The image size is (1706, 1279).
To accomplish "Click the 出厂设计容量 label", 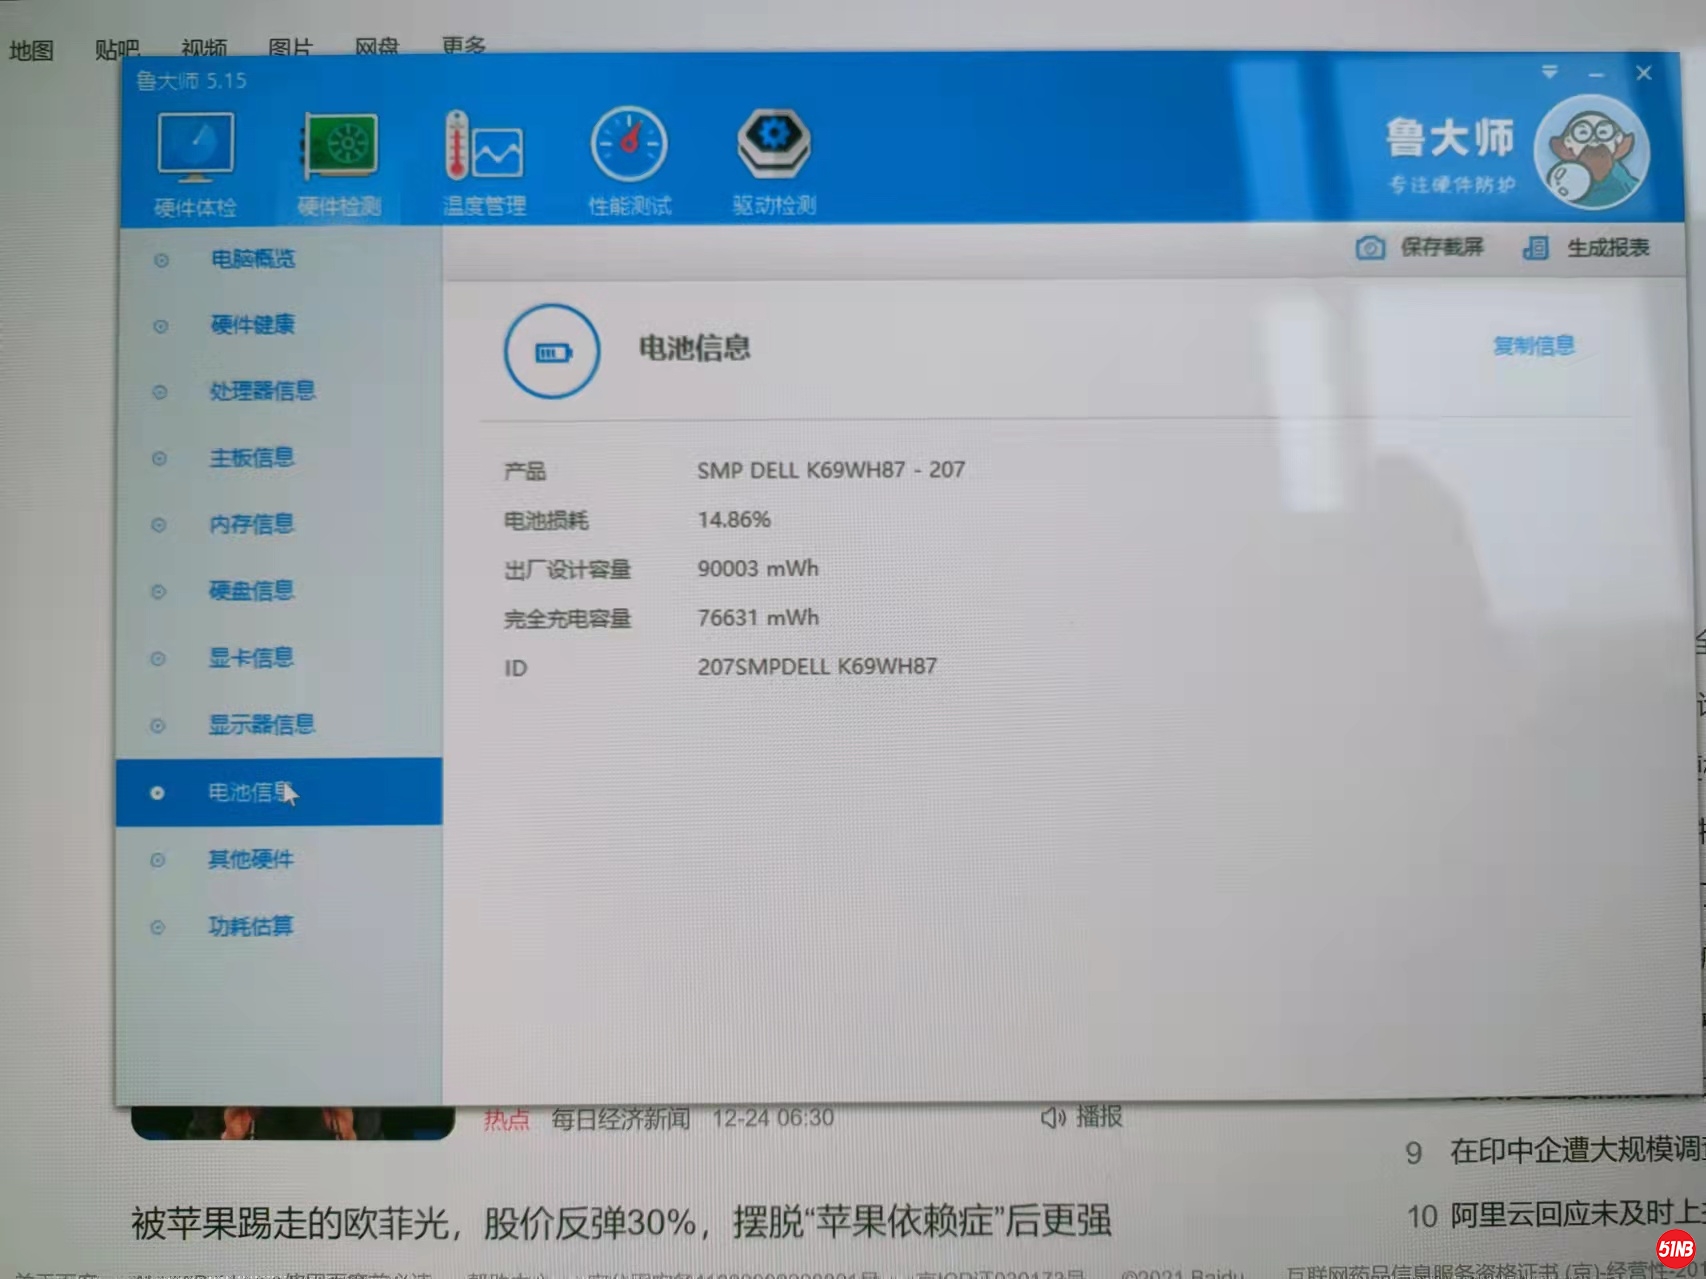I will click(x=567, y=570).
